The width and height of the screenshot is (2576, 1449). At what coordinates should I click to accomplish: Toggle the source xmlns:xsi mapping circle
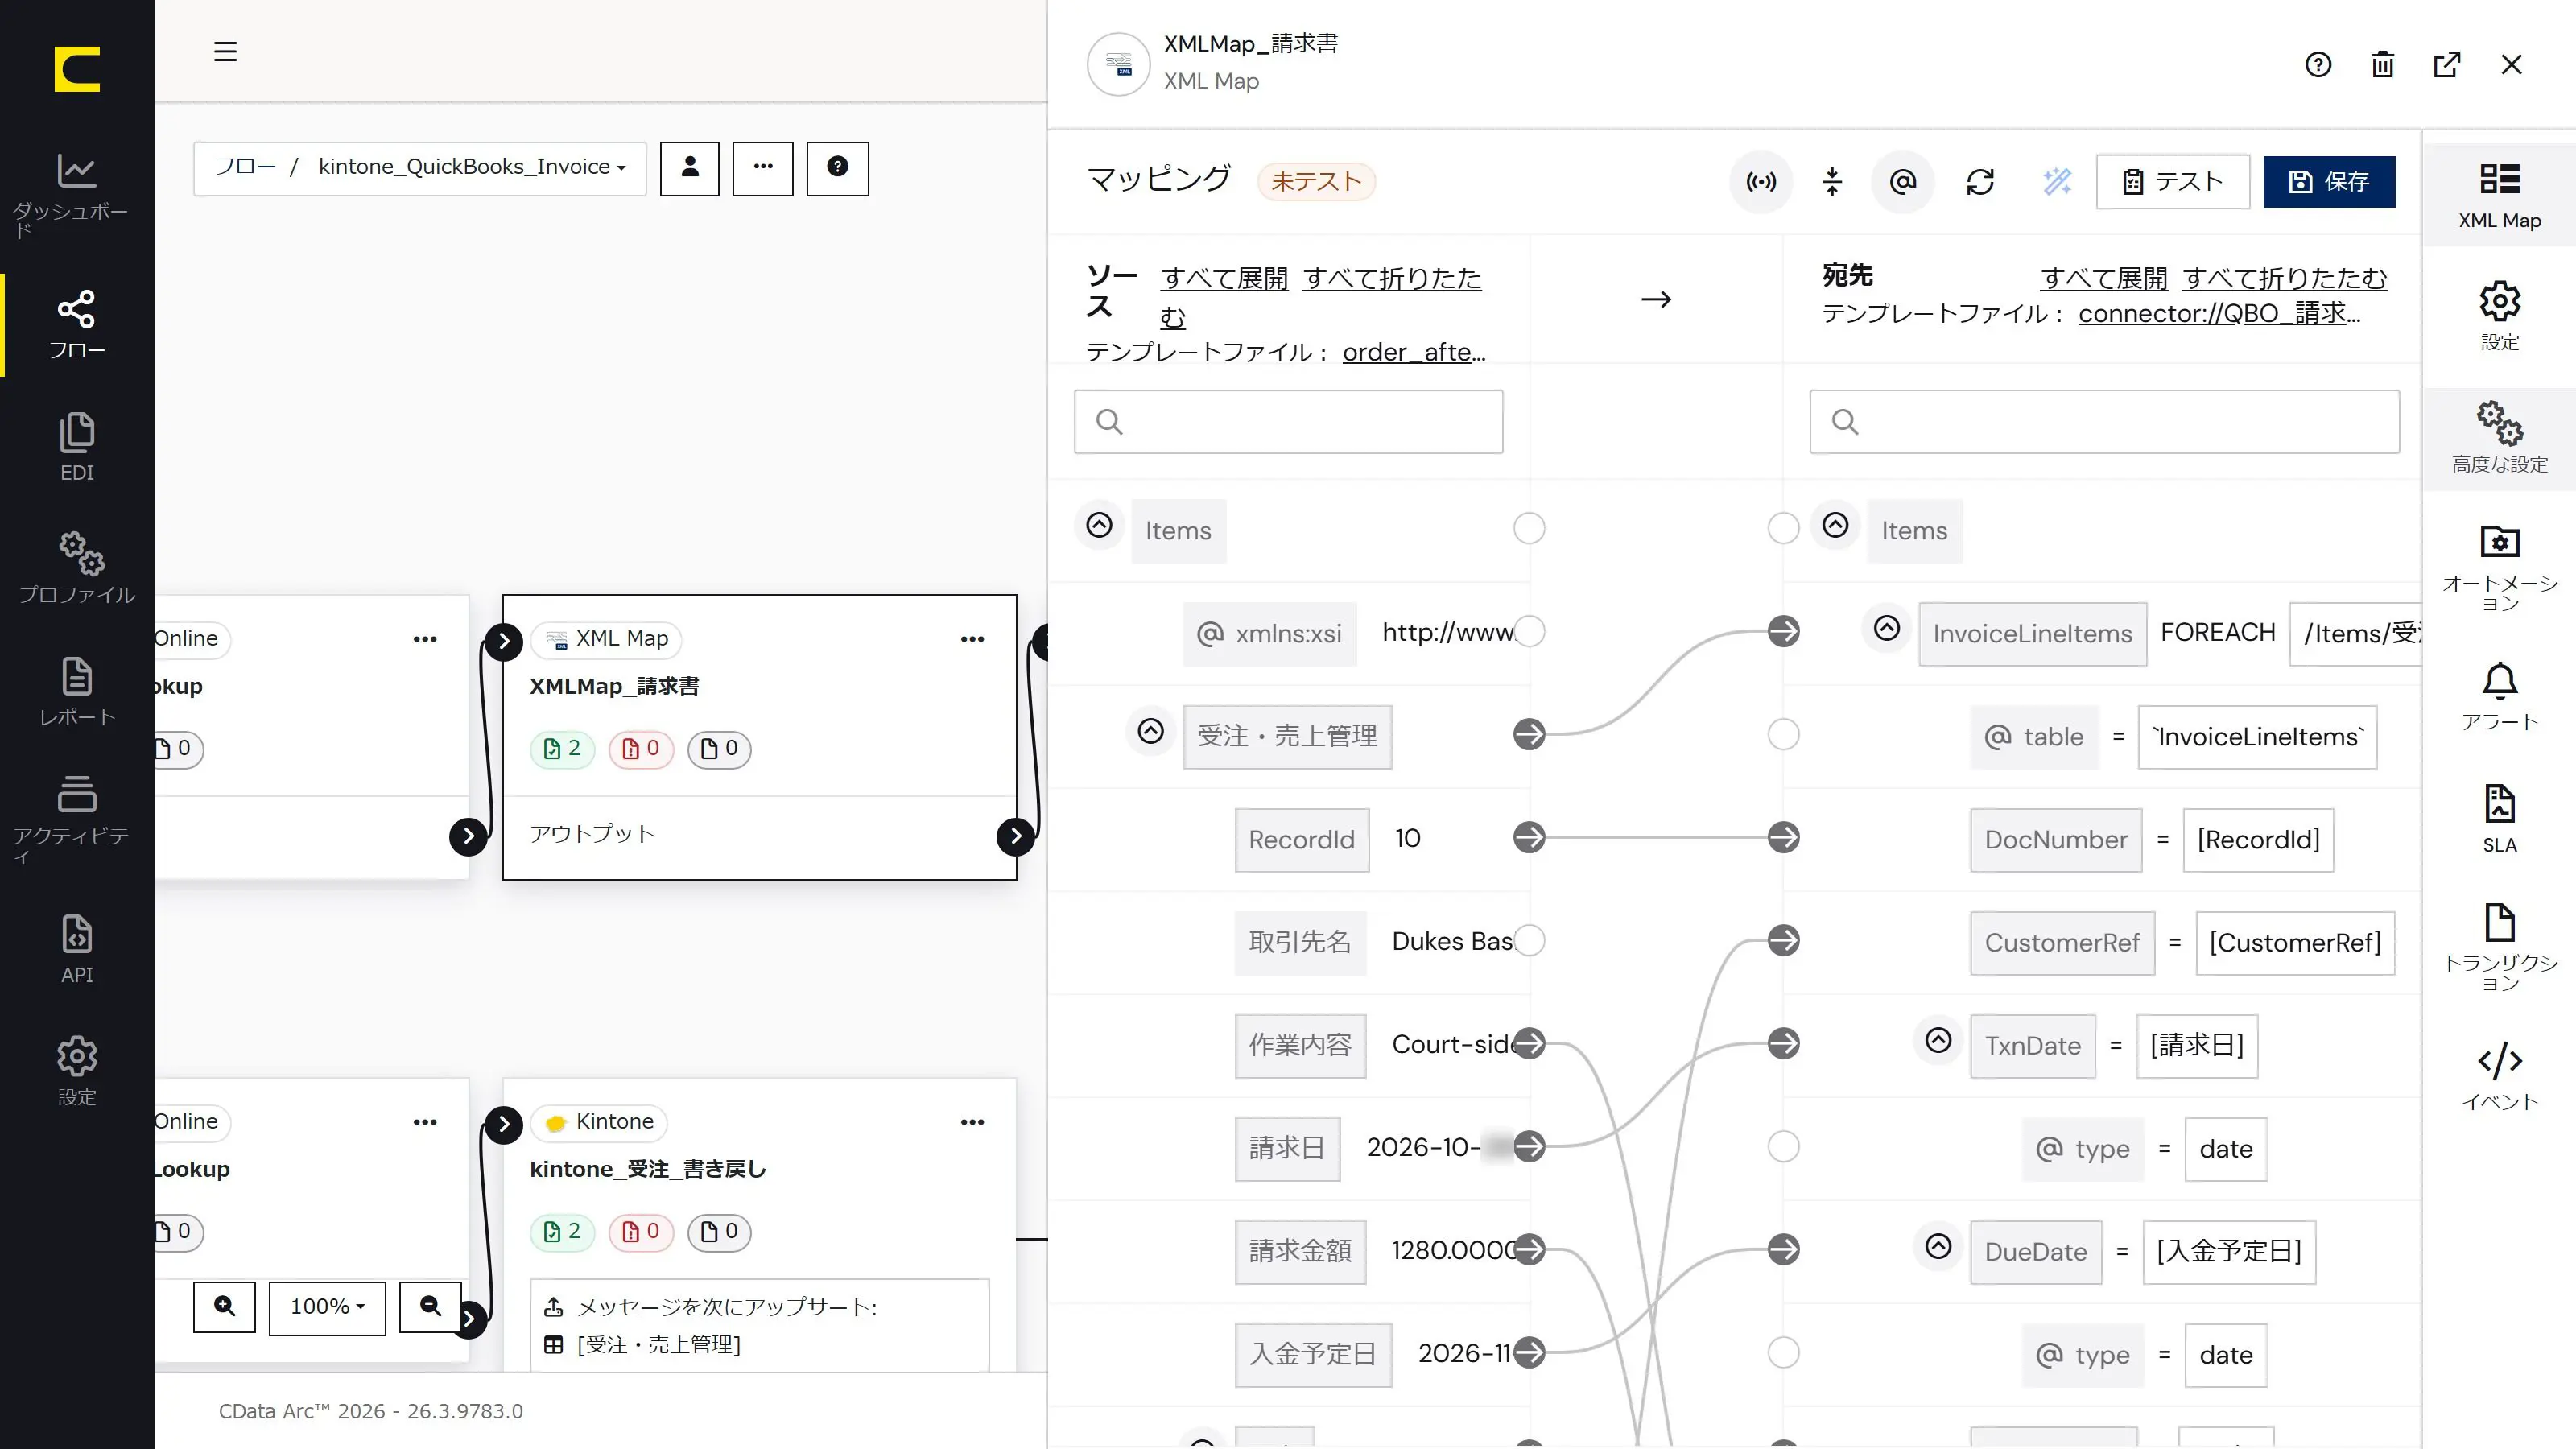point(1529,631)
